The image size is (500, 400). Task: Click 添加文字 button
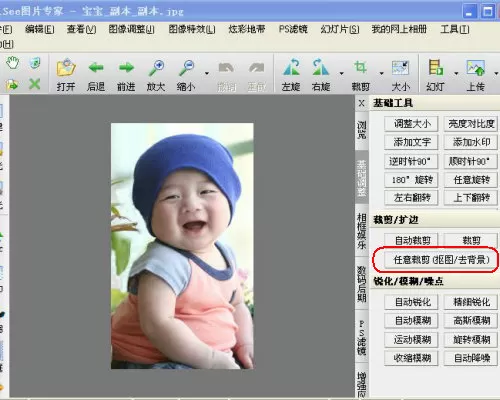[x=411, y=142]
